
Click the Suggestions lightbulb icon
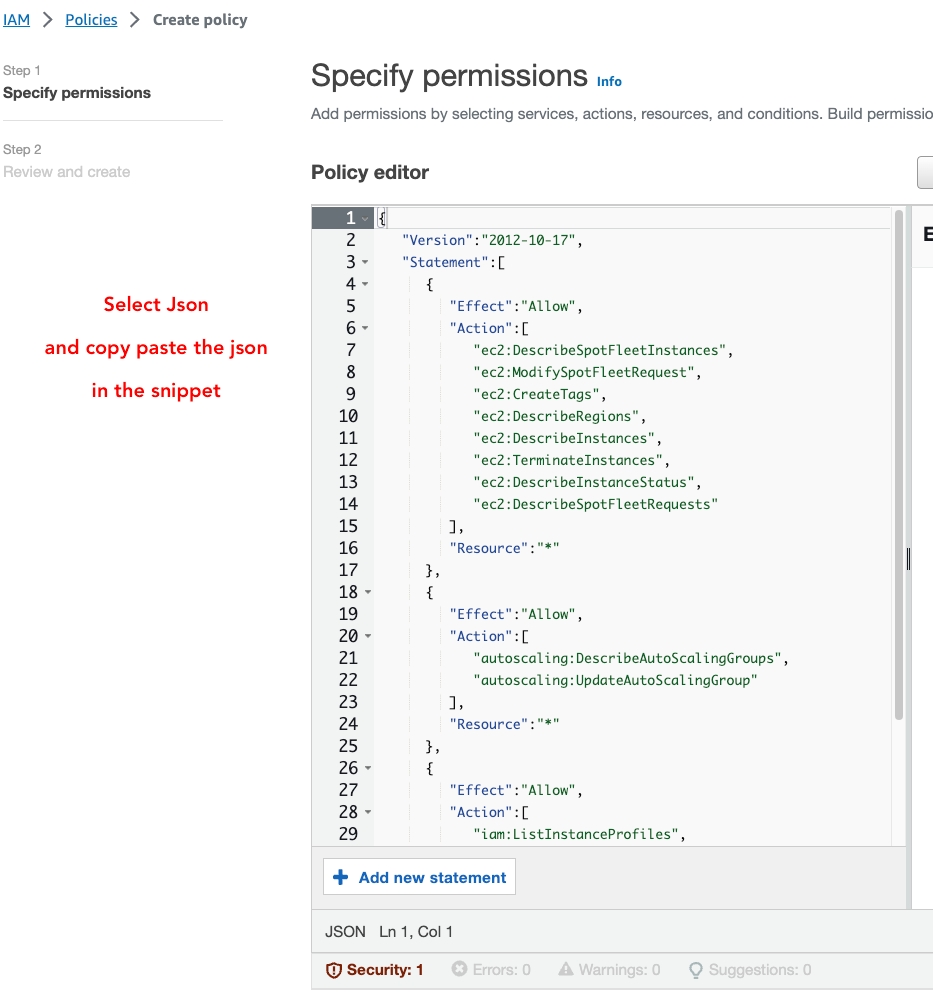[x=696, y=969]
